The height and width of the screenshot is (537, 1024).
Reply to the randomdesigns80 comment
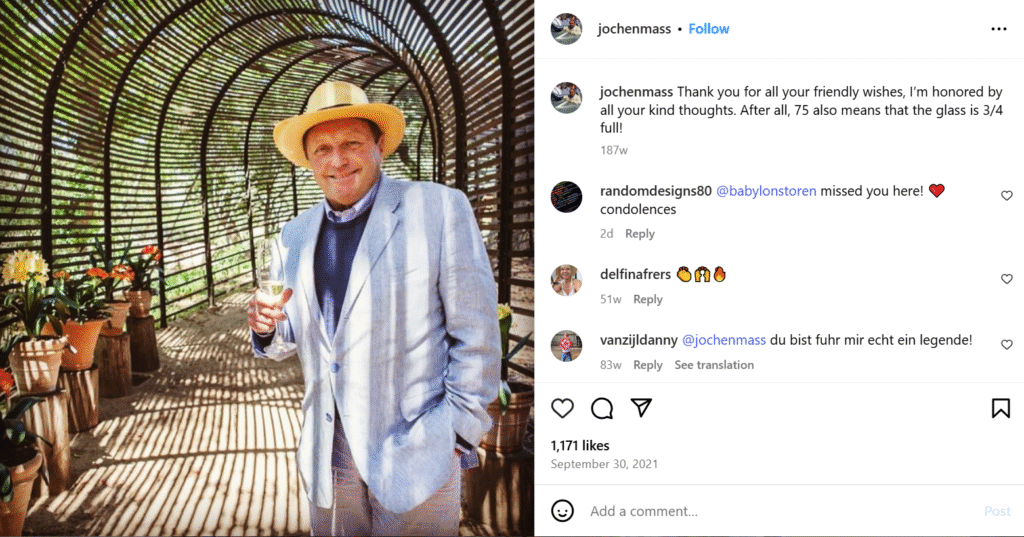640,234
